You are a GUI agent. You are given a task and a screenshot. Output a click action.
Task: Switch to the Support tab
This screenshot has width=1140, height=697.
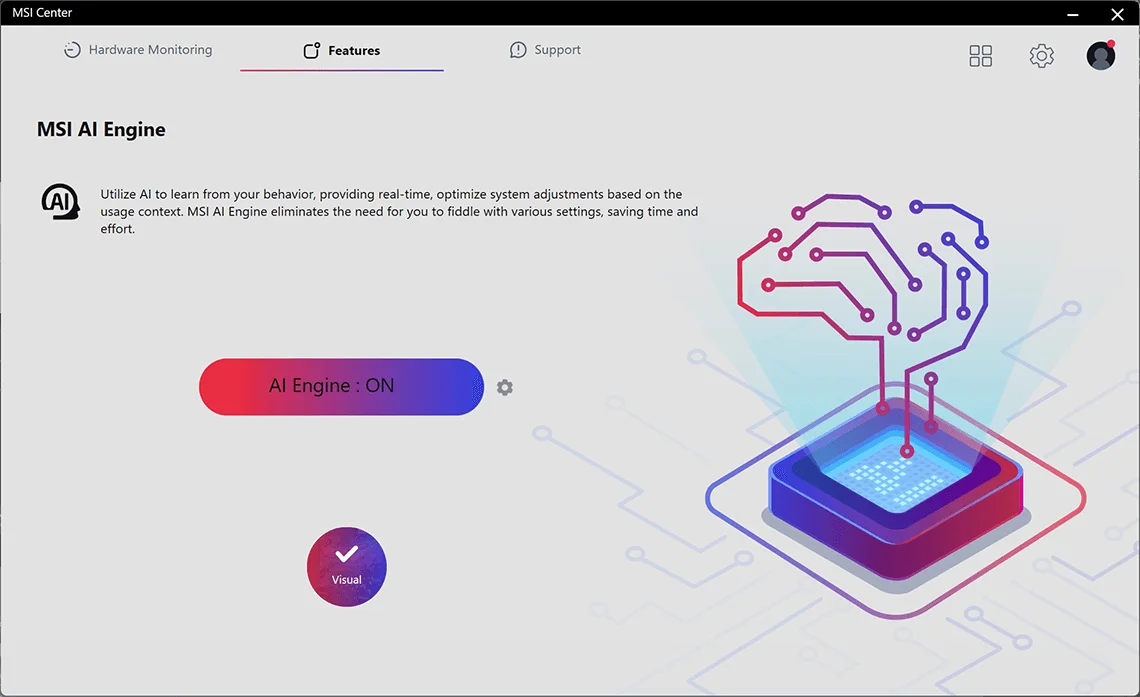(x=545, y=50)
